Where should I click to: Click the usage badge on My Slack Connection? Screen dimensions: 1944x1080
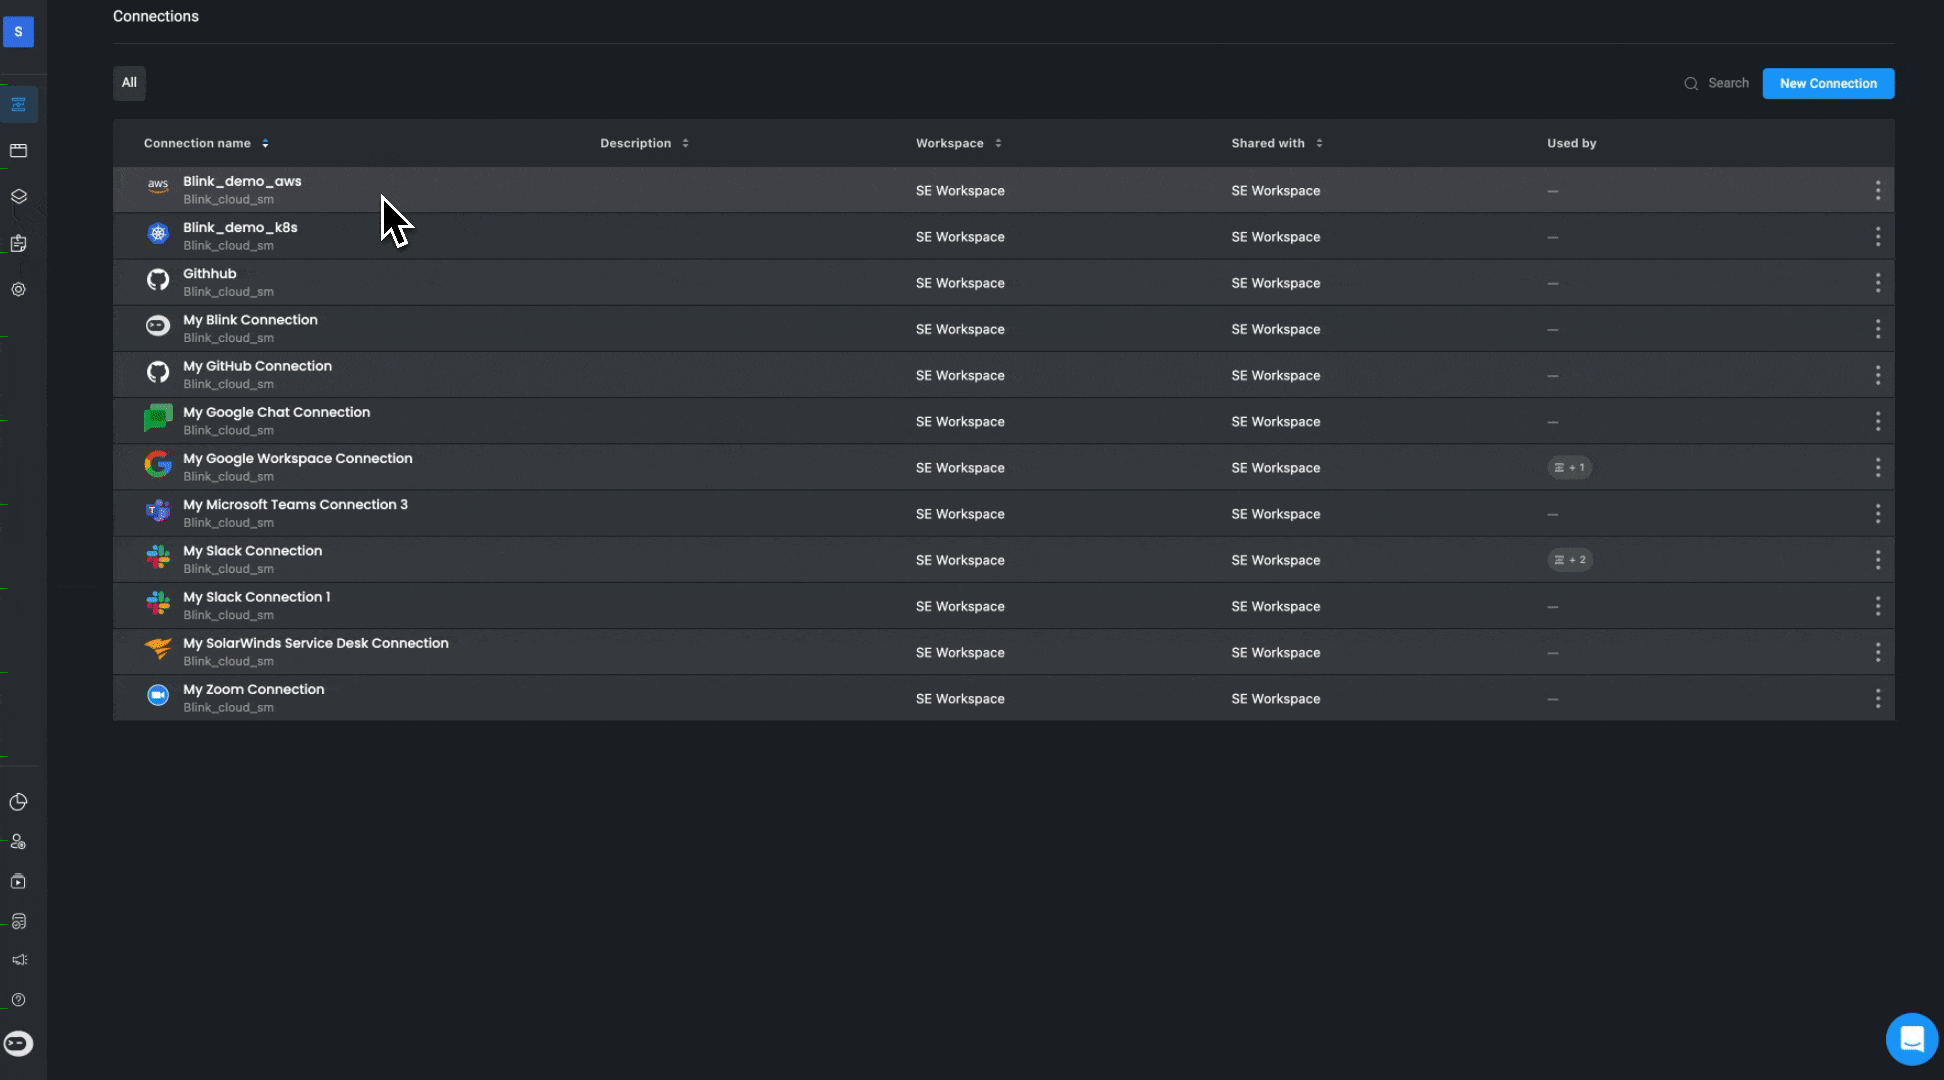tap(1569, 560)
